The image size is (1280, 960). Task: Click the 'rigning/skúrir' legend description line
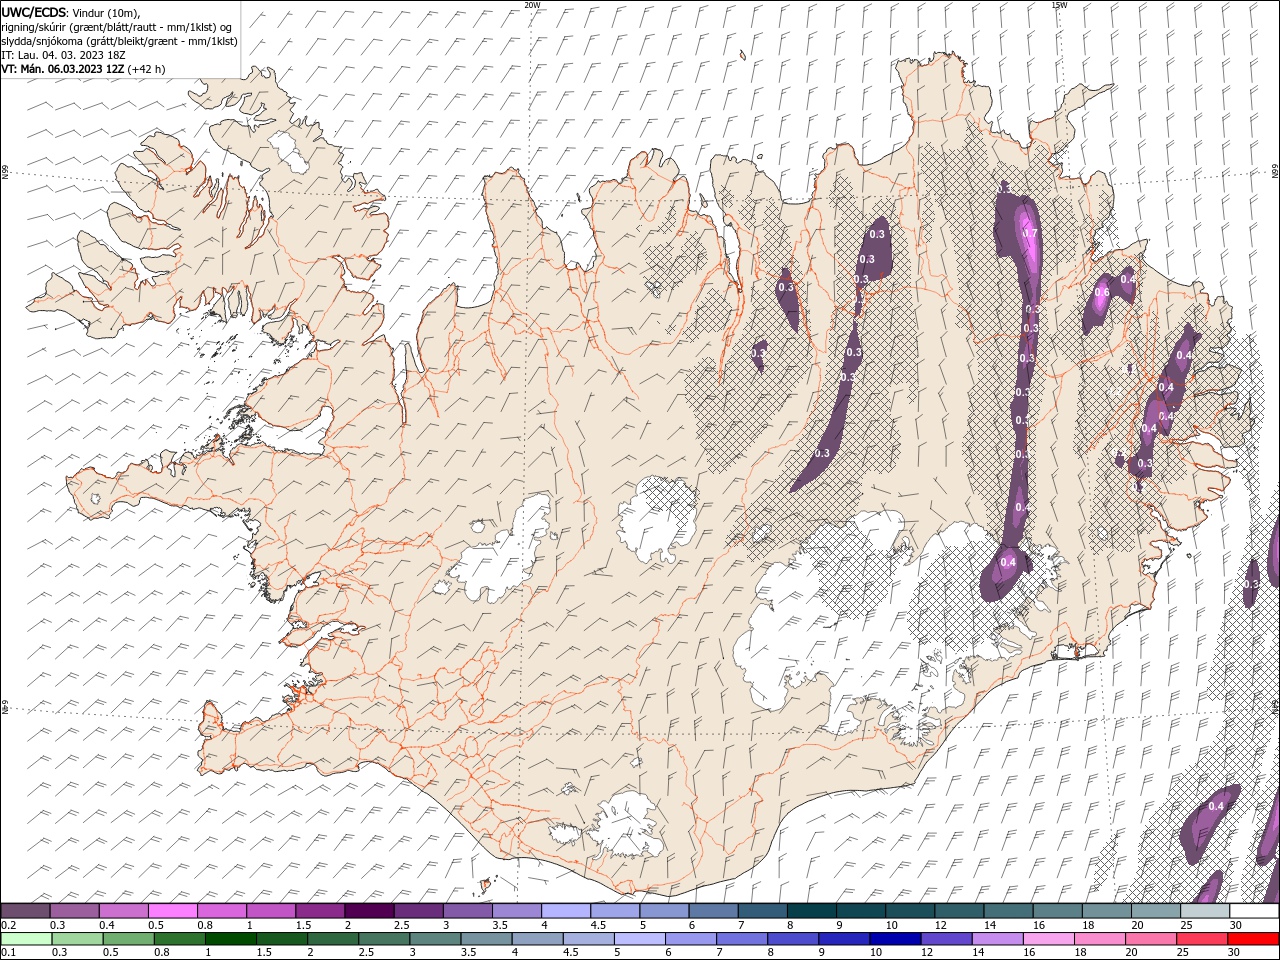[117, 26]
